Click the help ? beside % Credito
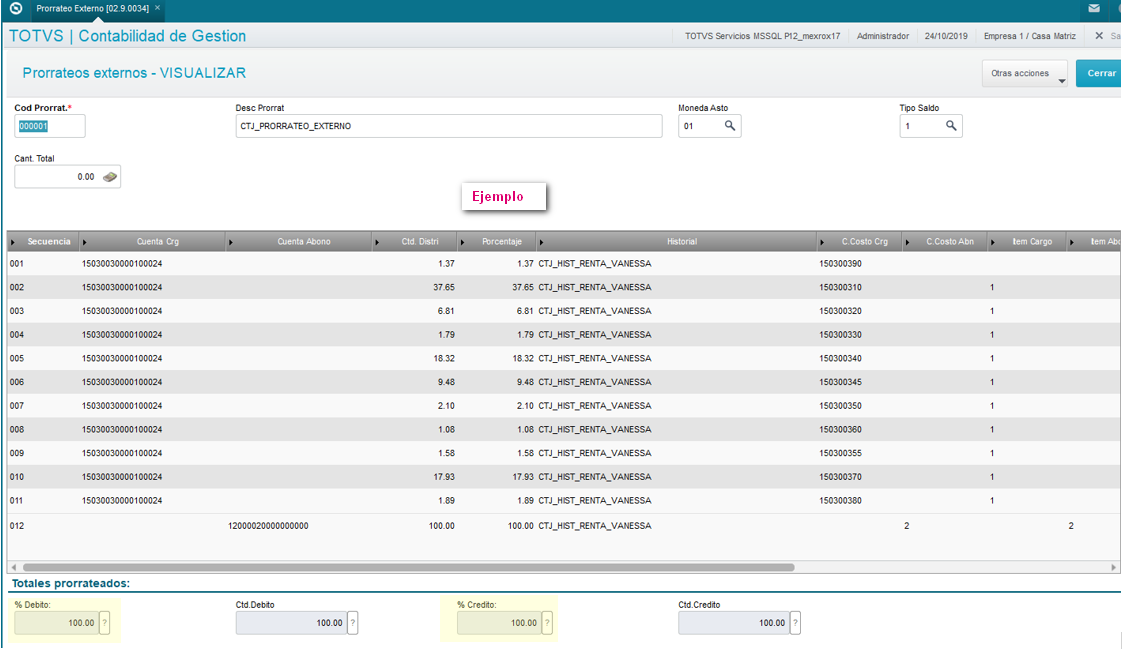1122x651 pixels. coord(547,623)
